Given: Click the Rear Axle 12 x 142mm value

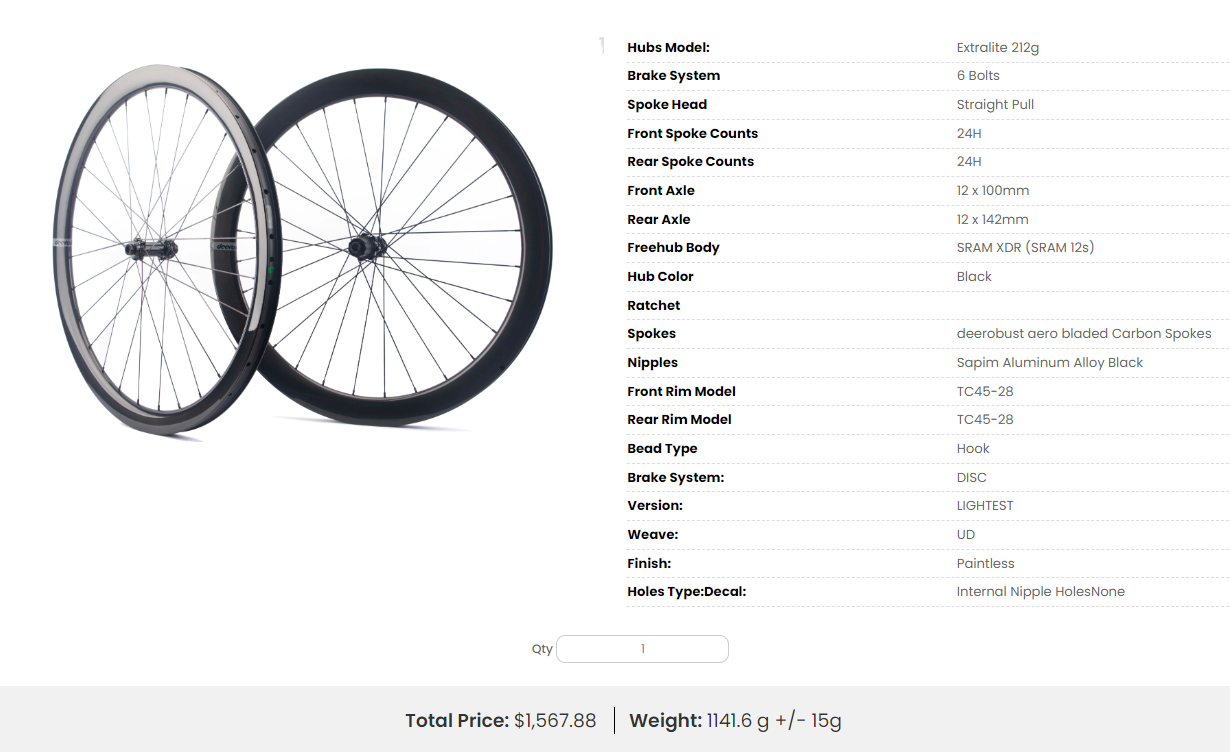Looking at the screenshot, I should tap(992, 220).
